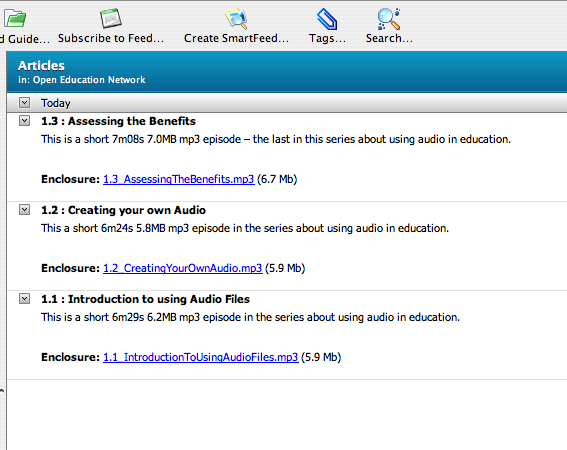Click the green folder Guide icon

coord(15,18)
